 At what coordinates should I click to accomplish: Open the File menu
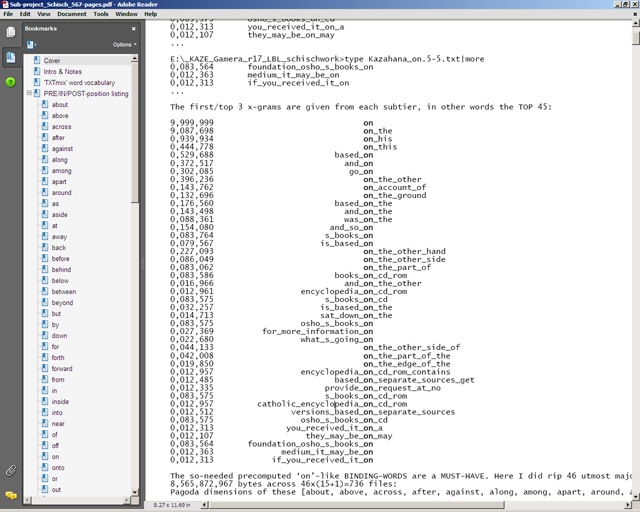point(8,14)
